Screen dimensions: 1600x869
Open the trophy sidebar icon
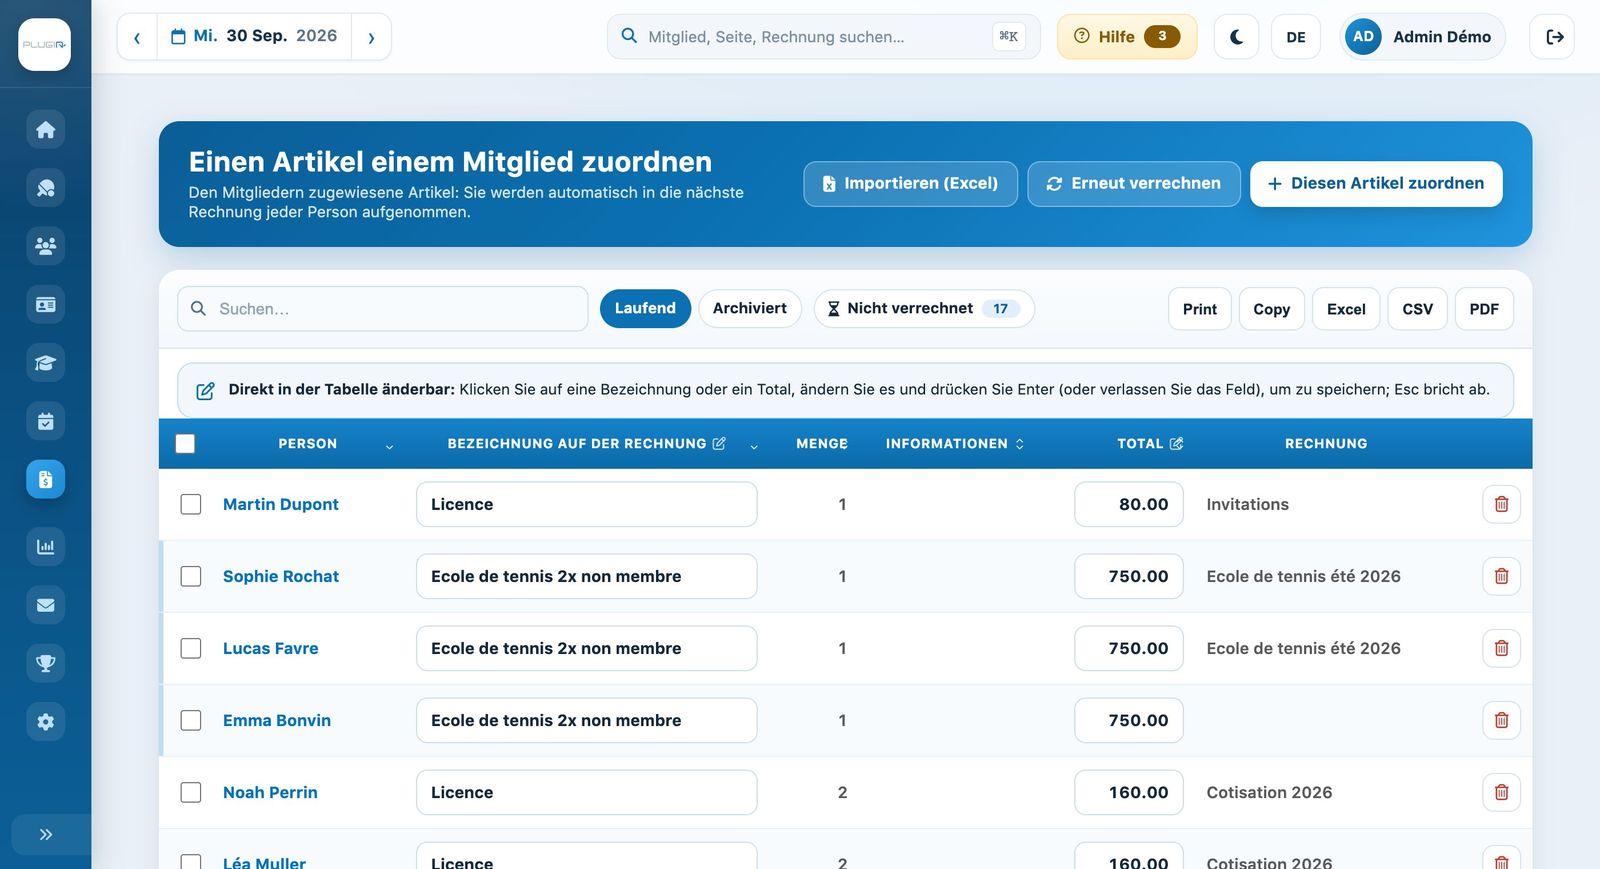tap(45, 663)
